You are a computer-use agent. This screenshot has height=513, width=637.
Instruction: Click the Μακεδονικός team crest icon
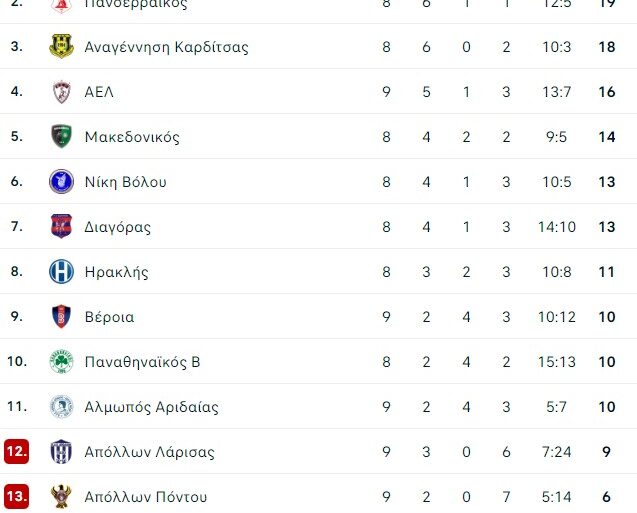click(61, 137)
